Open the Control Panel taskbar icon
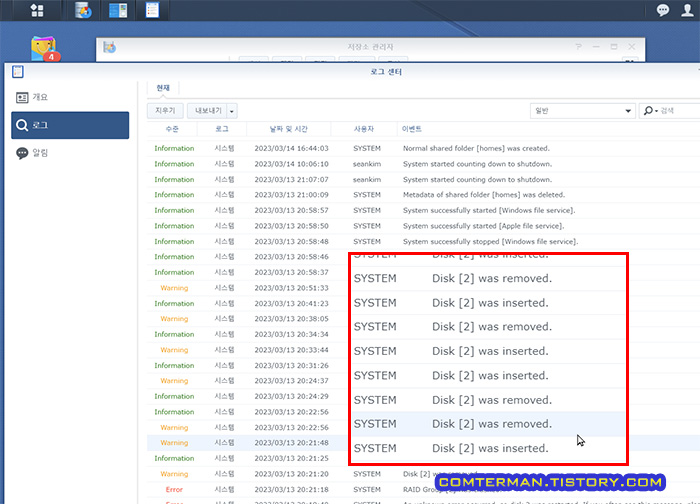 (118, 10)
